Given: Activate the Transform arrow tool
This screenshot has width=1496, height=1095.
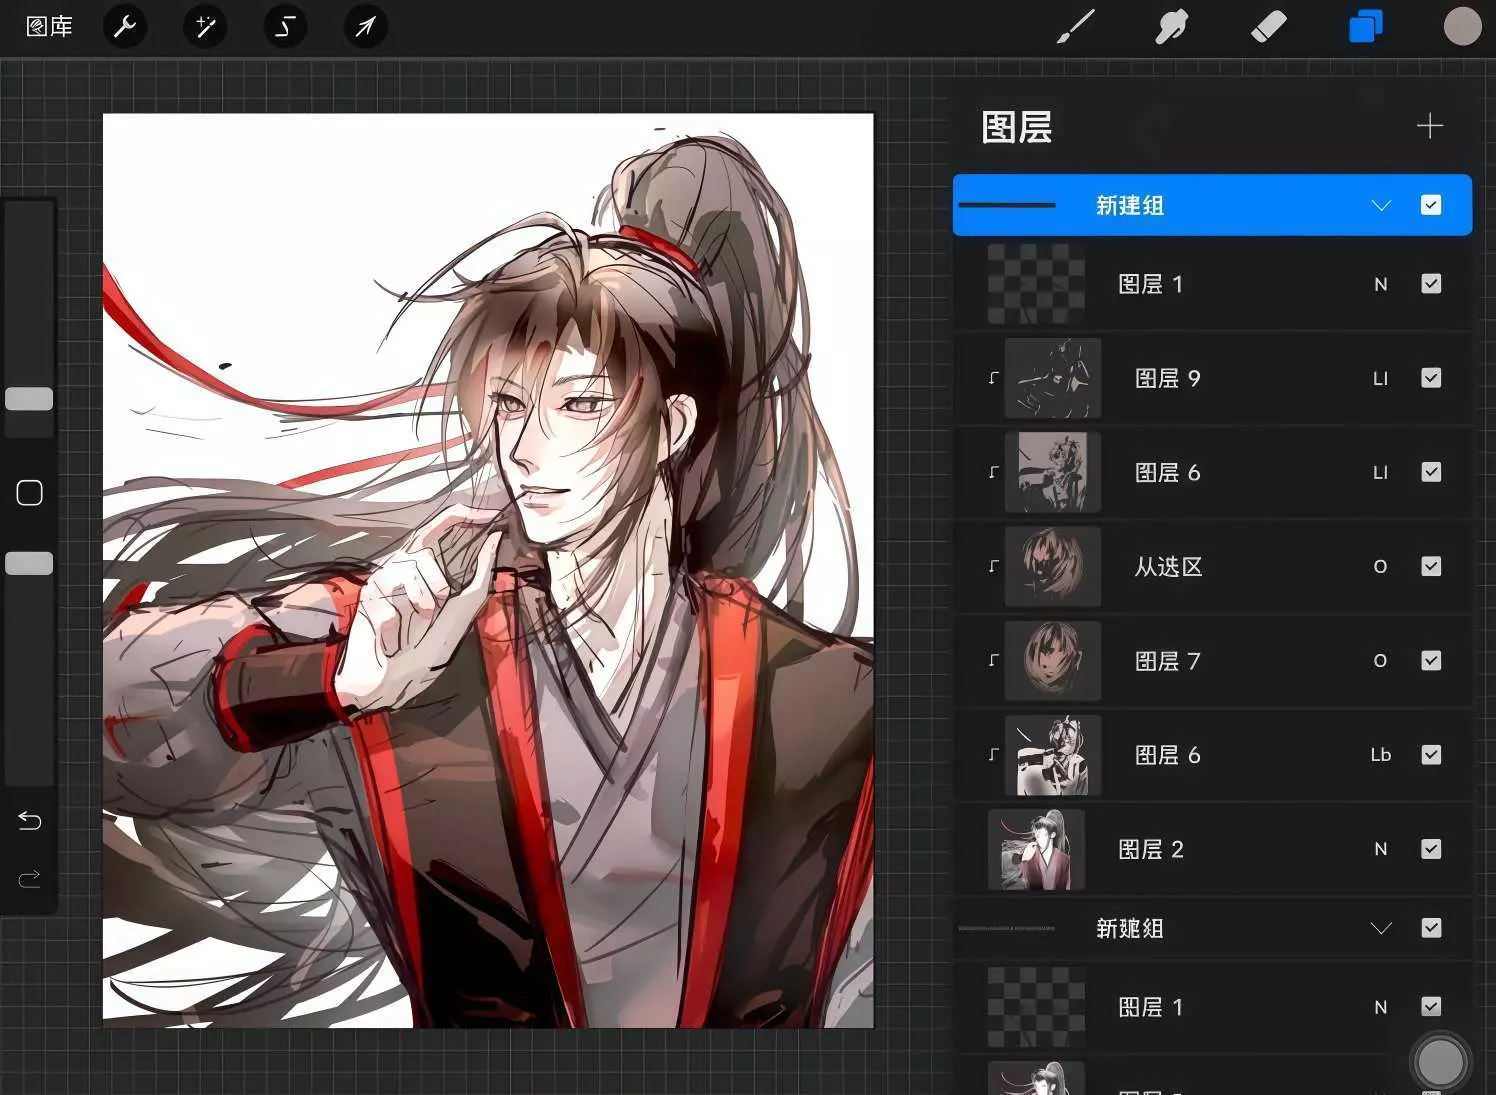Looking at the screenshot, I should click(x=365, y=27).
